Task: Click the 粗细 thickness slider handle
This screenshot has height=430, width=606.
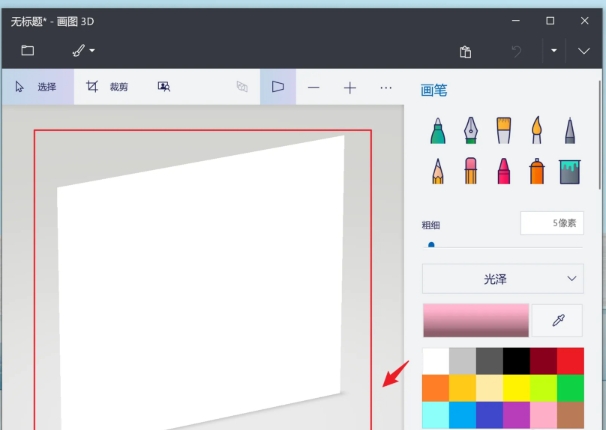Action: pyautogui.click(x=431, y=245)
